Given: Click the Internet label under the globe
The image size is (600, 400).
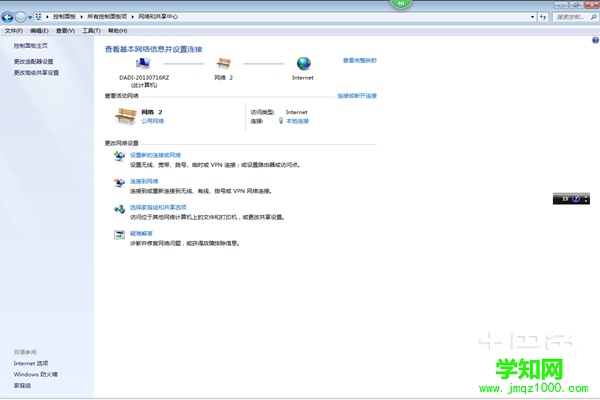Looking at the screenshot, I should 303,78.
